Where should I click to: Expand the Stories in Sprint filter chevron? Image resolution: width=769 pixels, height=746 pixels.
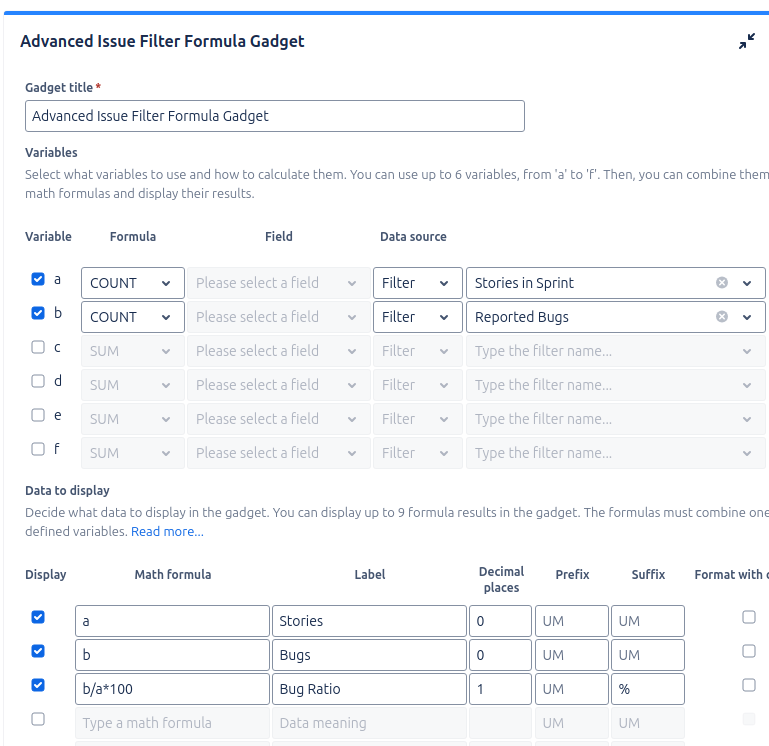point(746,283)
